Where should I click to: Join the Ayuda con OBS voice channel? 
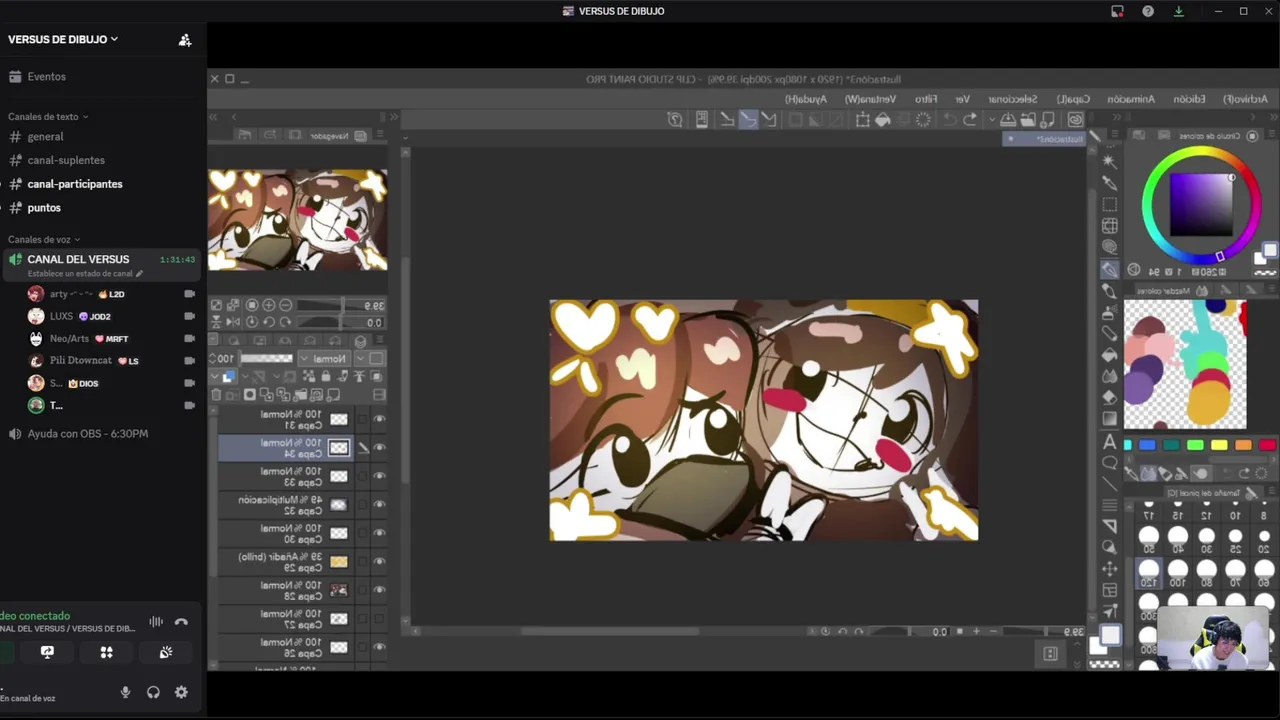(x=87, y=434)
